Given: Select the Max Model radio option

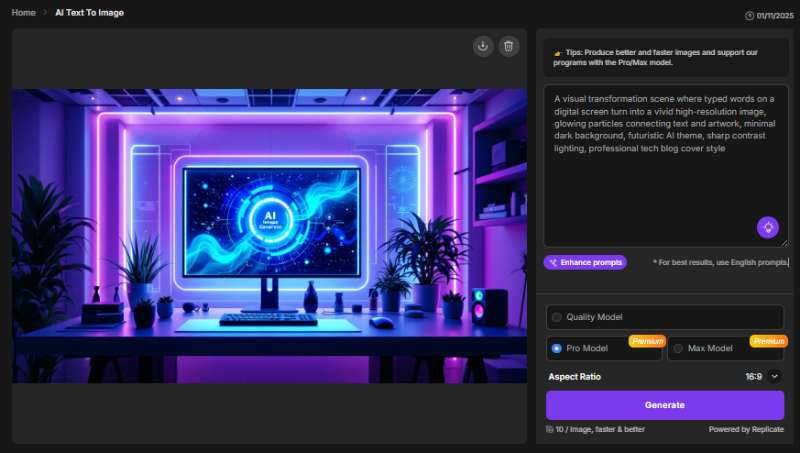Looking at the screenshot, I should click(x=678, y=348).
